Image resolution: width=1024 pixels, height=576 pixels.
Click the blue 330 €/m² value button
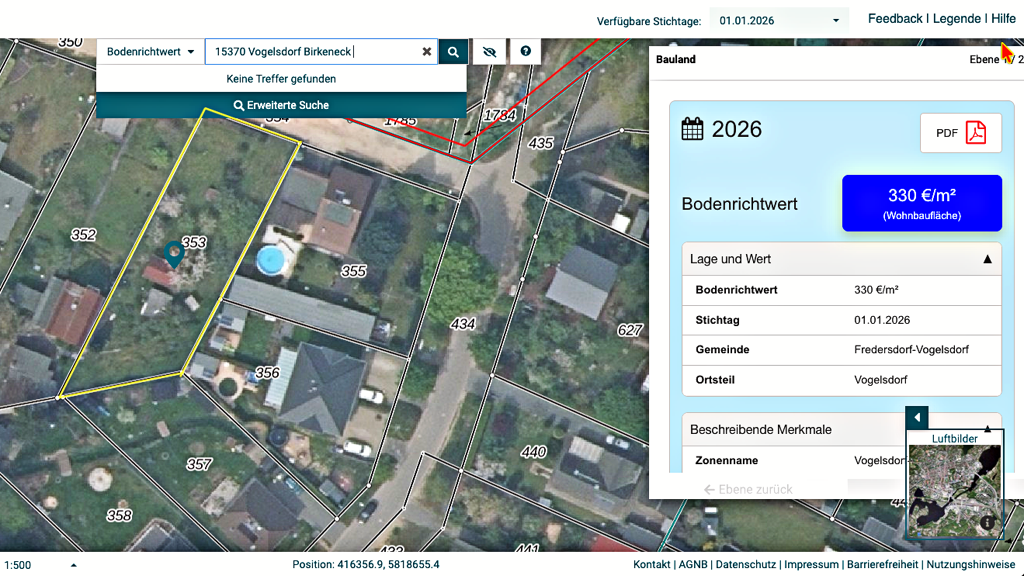coord(921,203)
